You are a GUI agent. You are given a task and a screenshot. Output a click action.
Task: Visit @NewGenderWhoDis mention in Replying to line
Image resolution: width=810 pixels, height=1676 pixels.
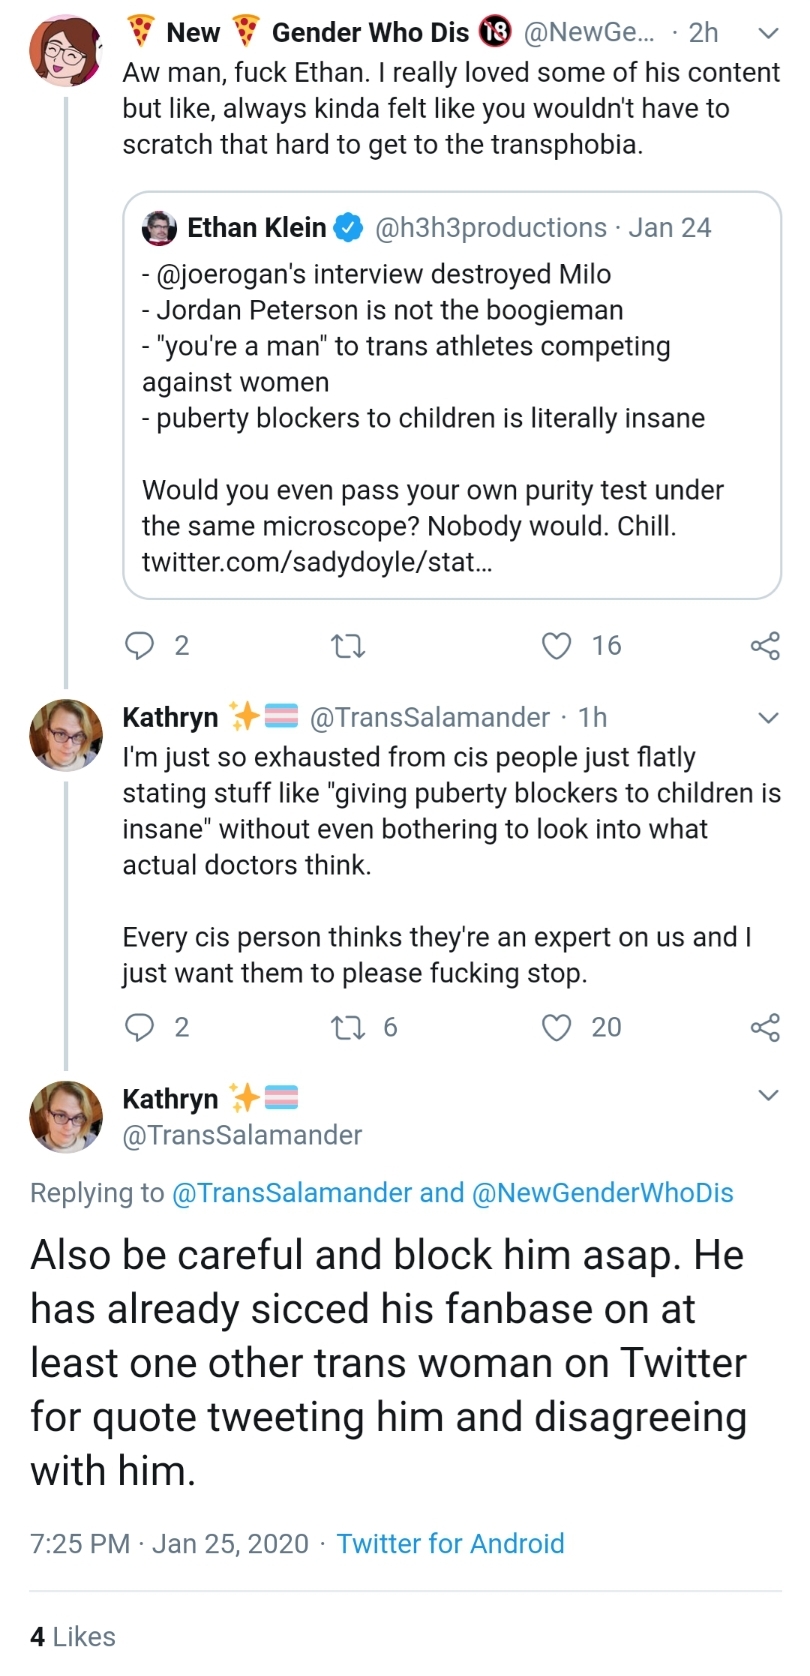coord(602,1192)
